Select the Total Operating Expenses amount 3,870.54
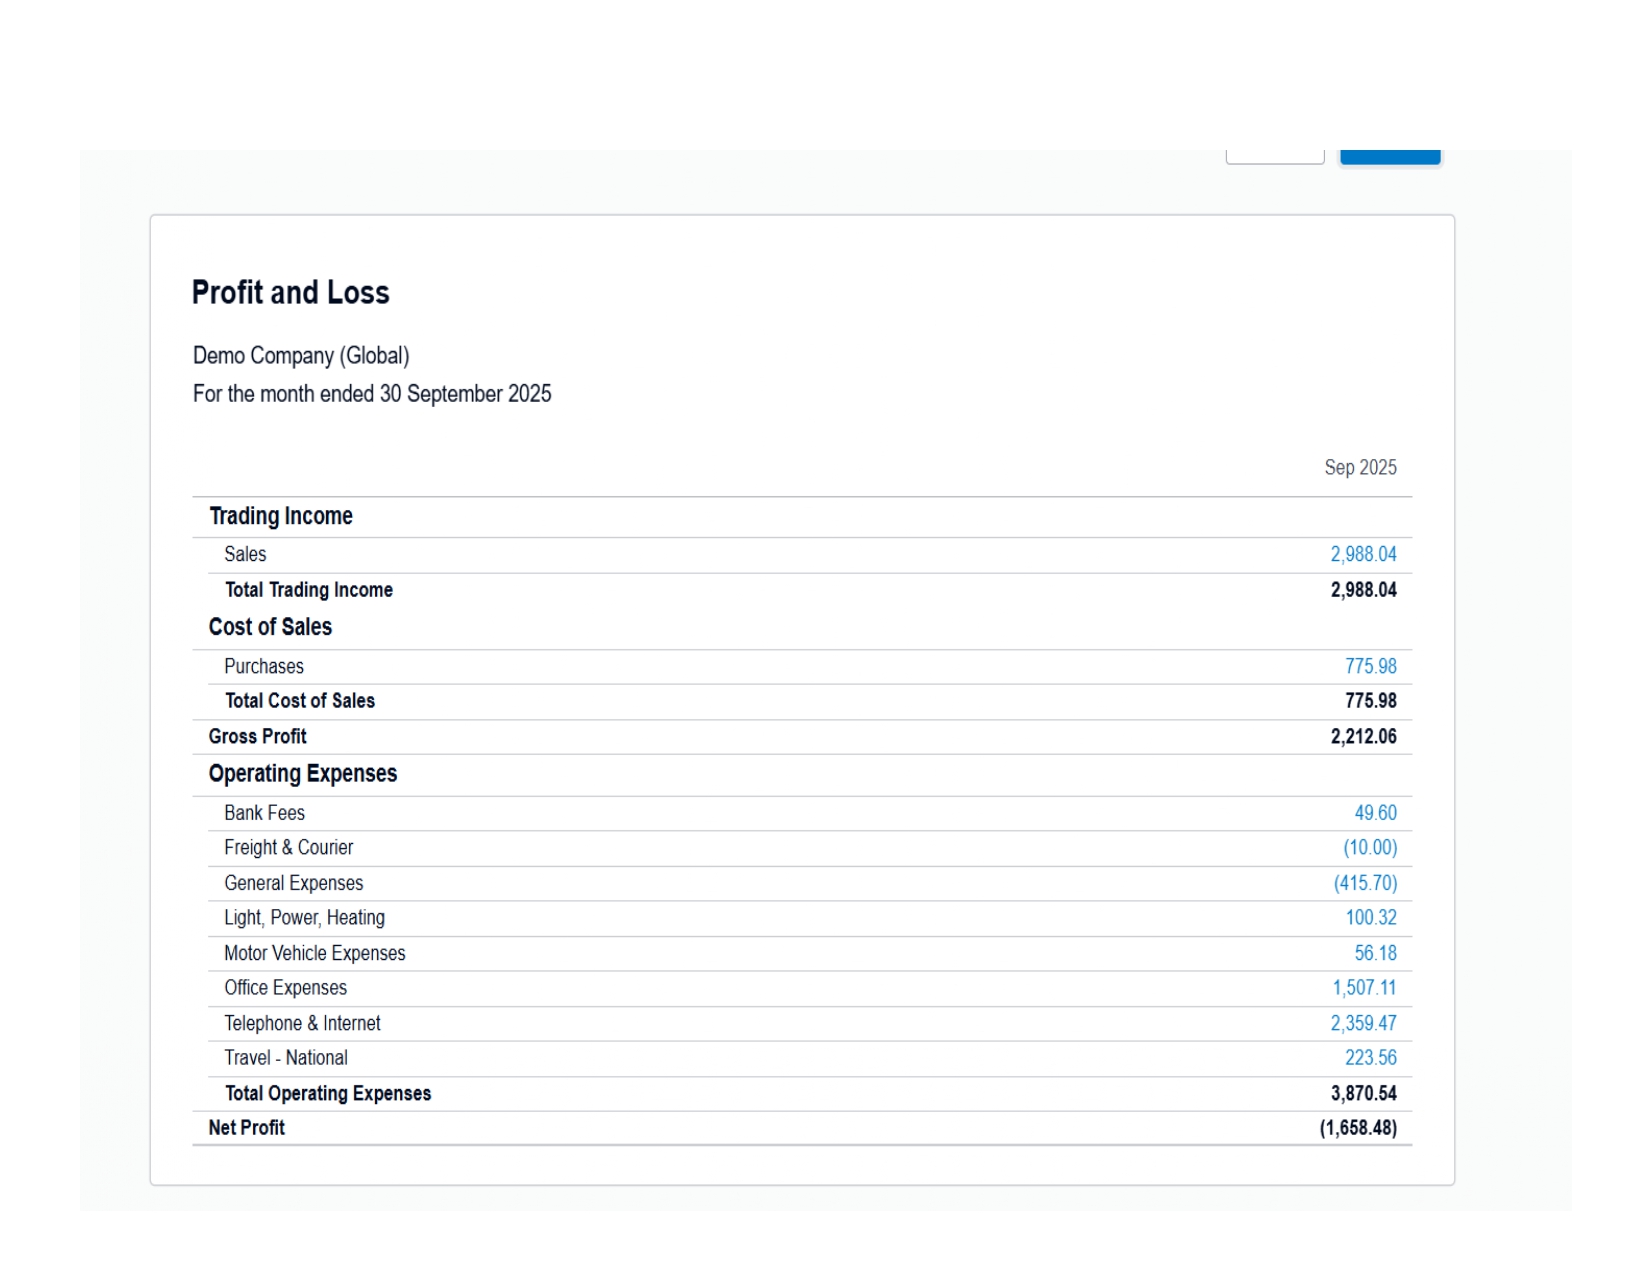Screen dimensions: 1650x1275 1363,1093
